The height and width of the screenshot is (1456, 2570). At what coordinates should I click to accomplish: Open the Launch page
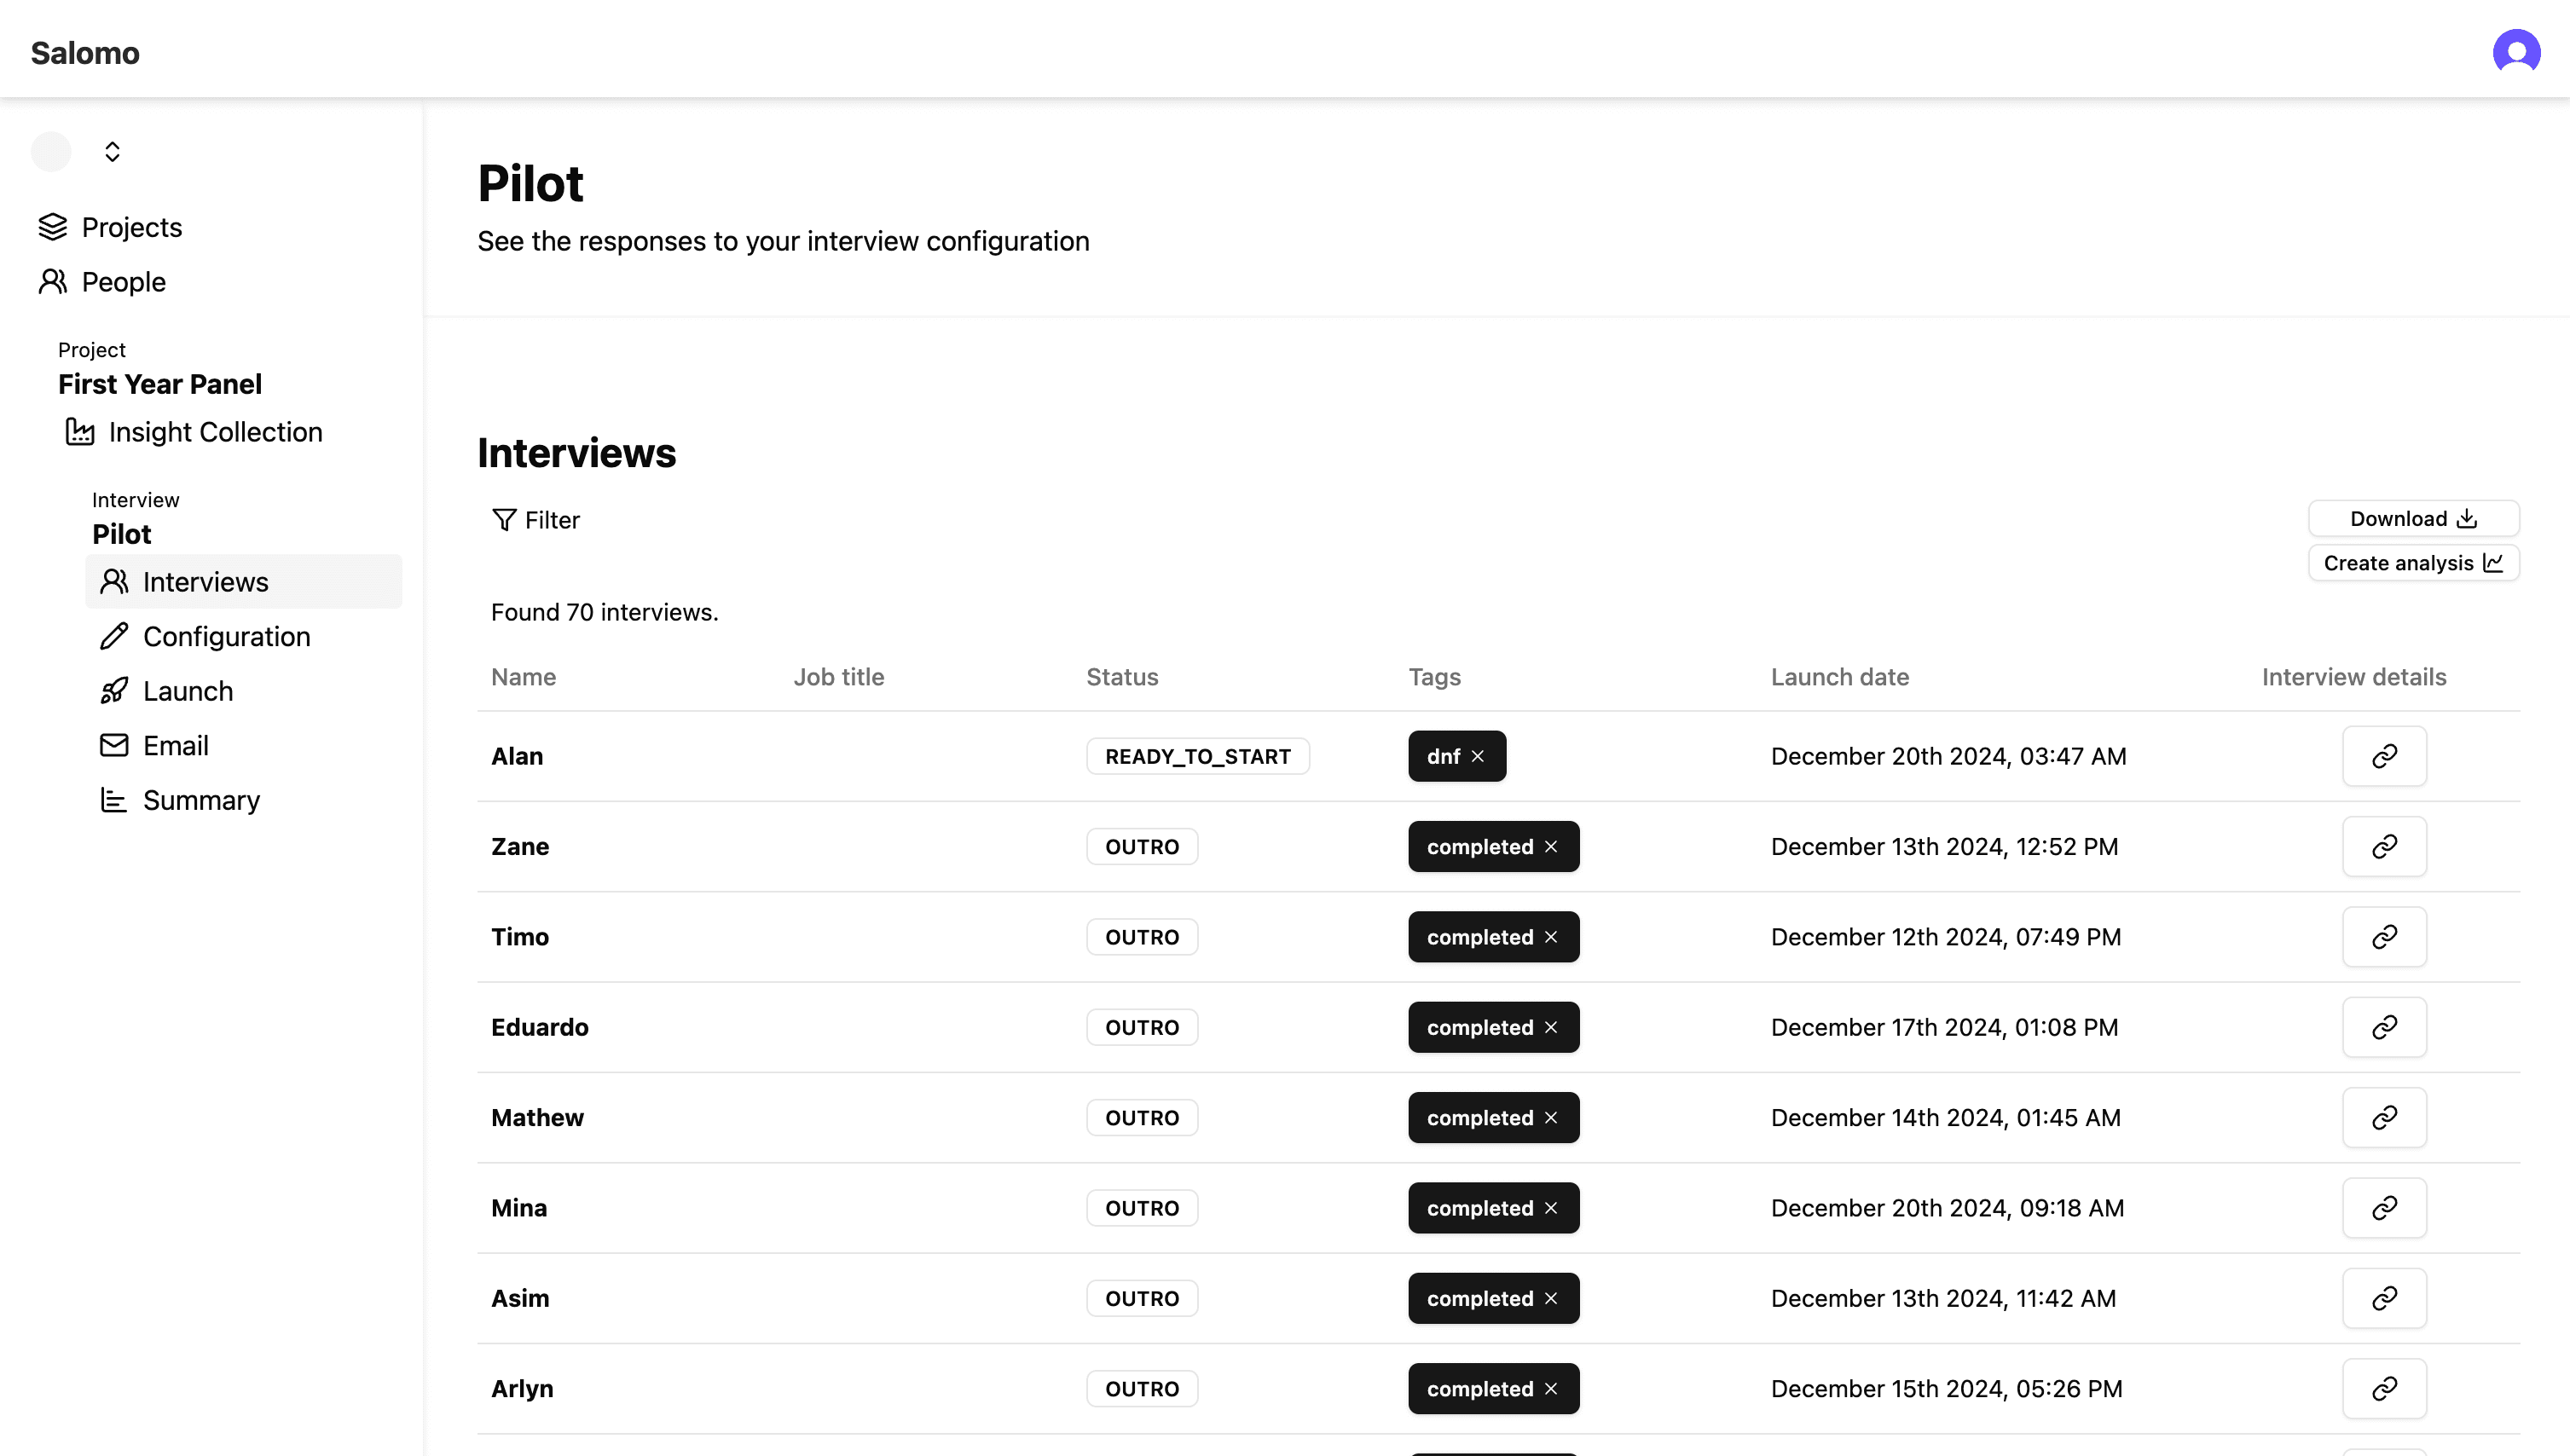188,691
